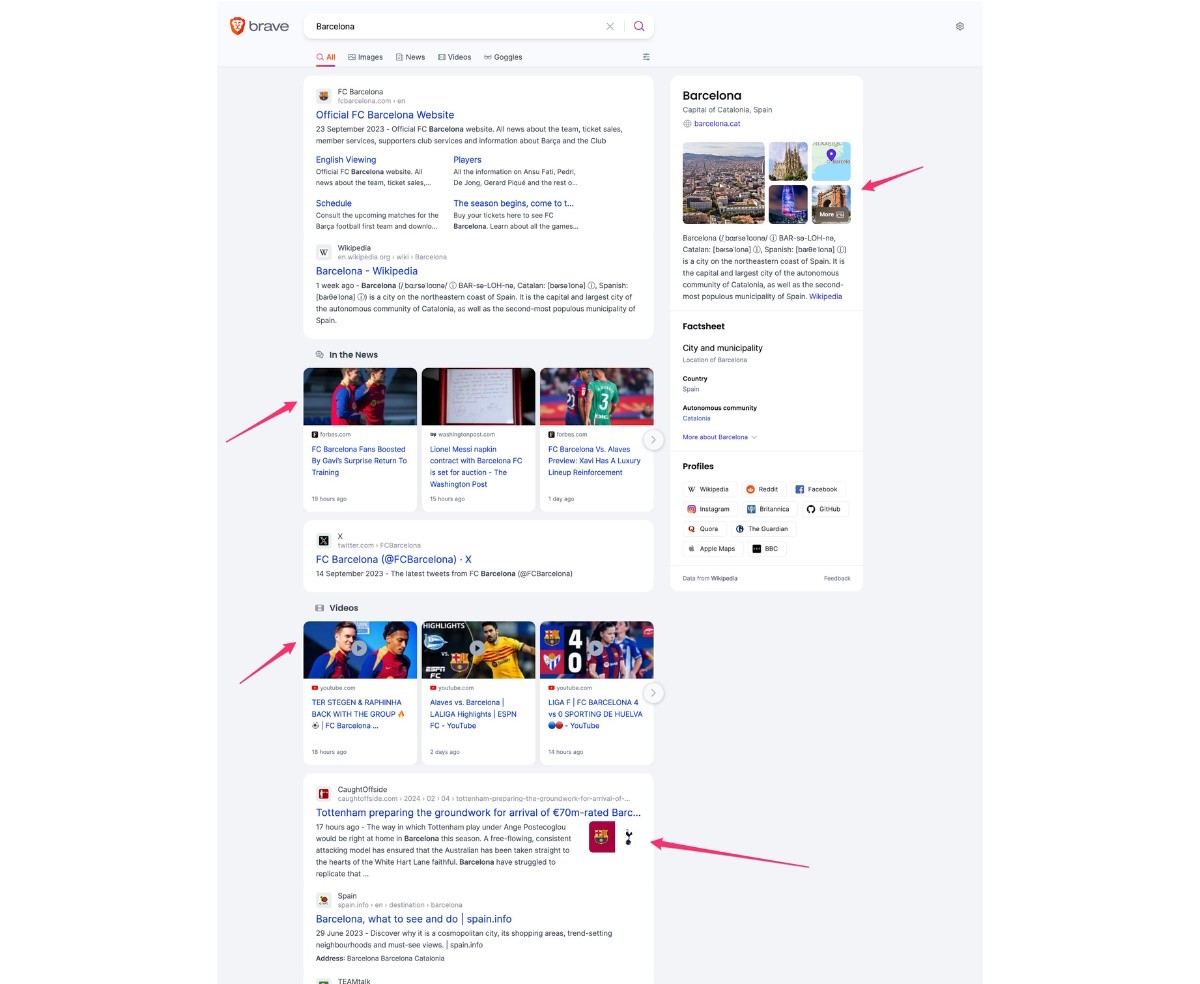
Task: Open Schedule sublink
Action: 334,203
